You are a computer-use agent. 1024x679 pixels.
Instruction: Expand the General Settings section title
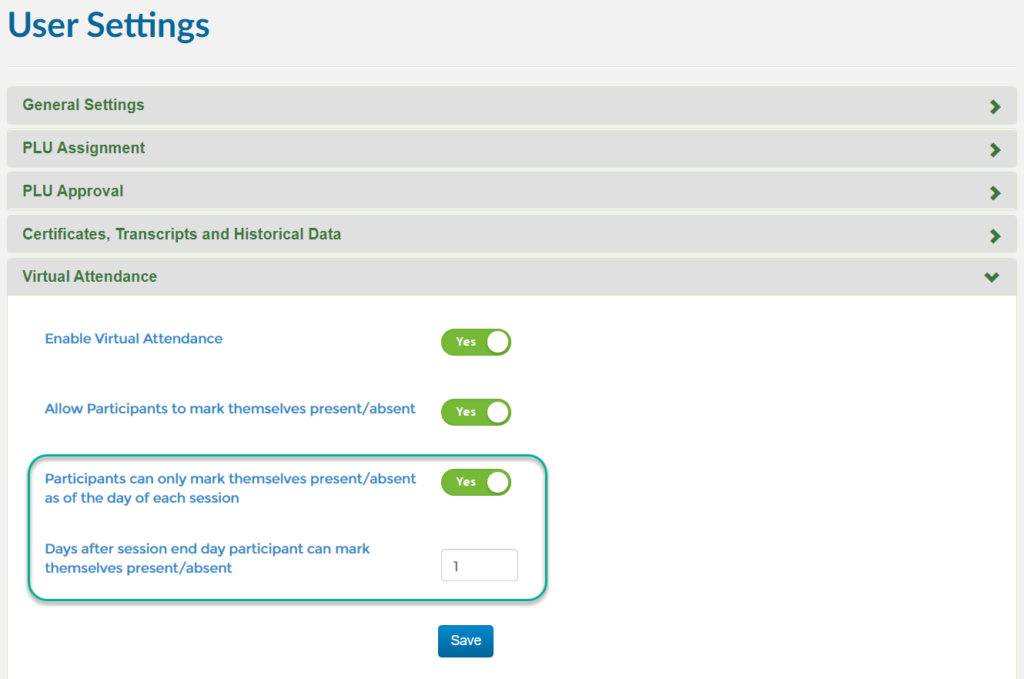click(x=83, y=105)
